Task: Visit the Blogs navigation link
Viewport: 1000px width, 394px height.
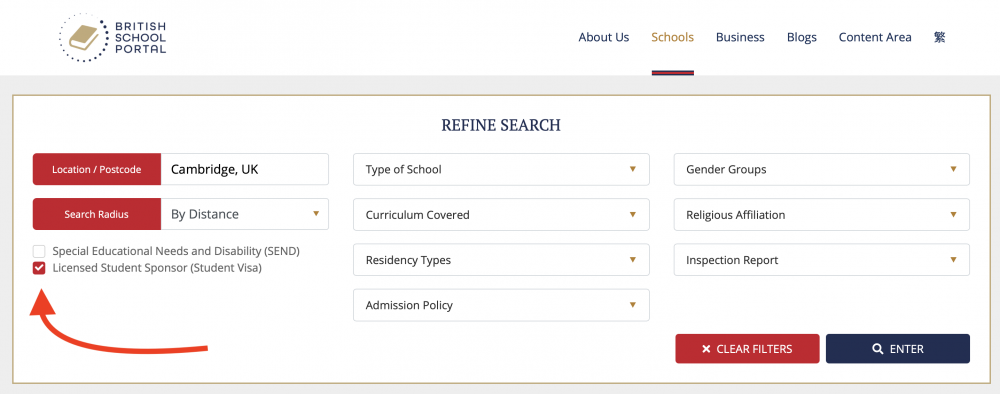Action: point(802,37)
